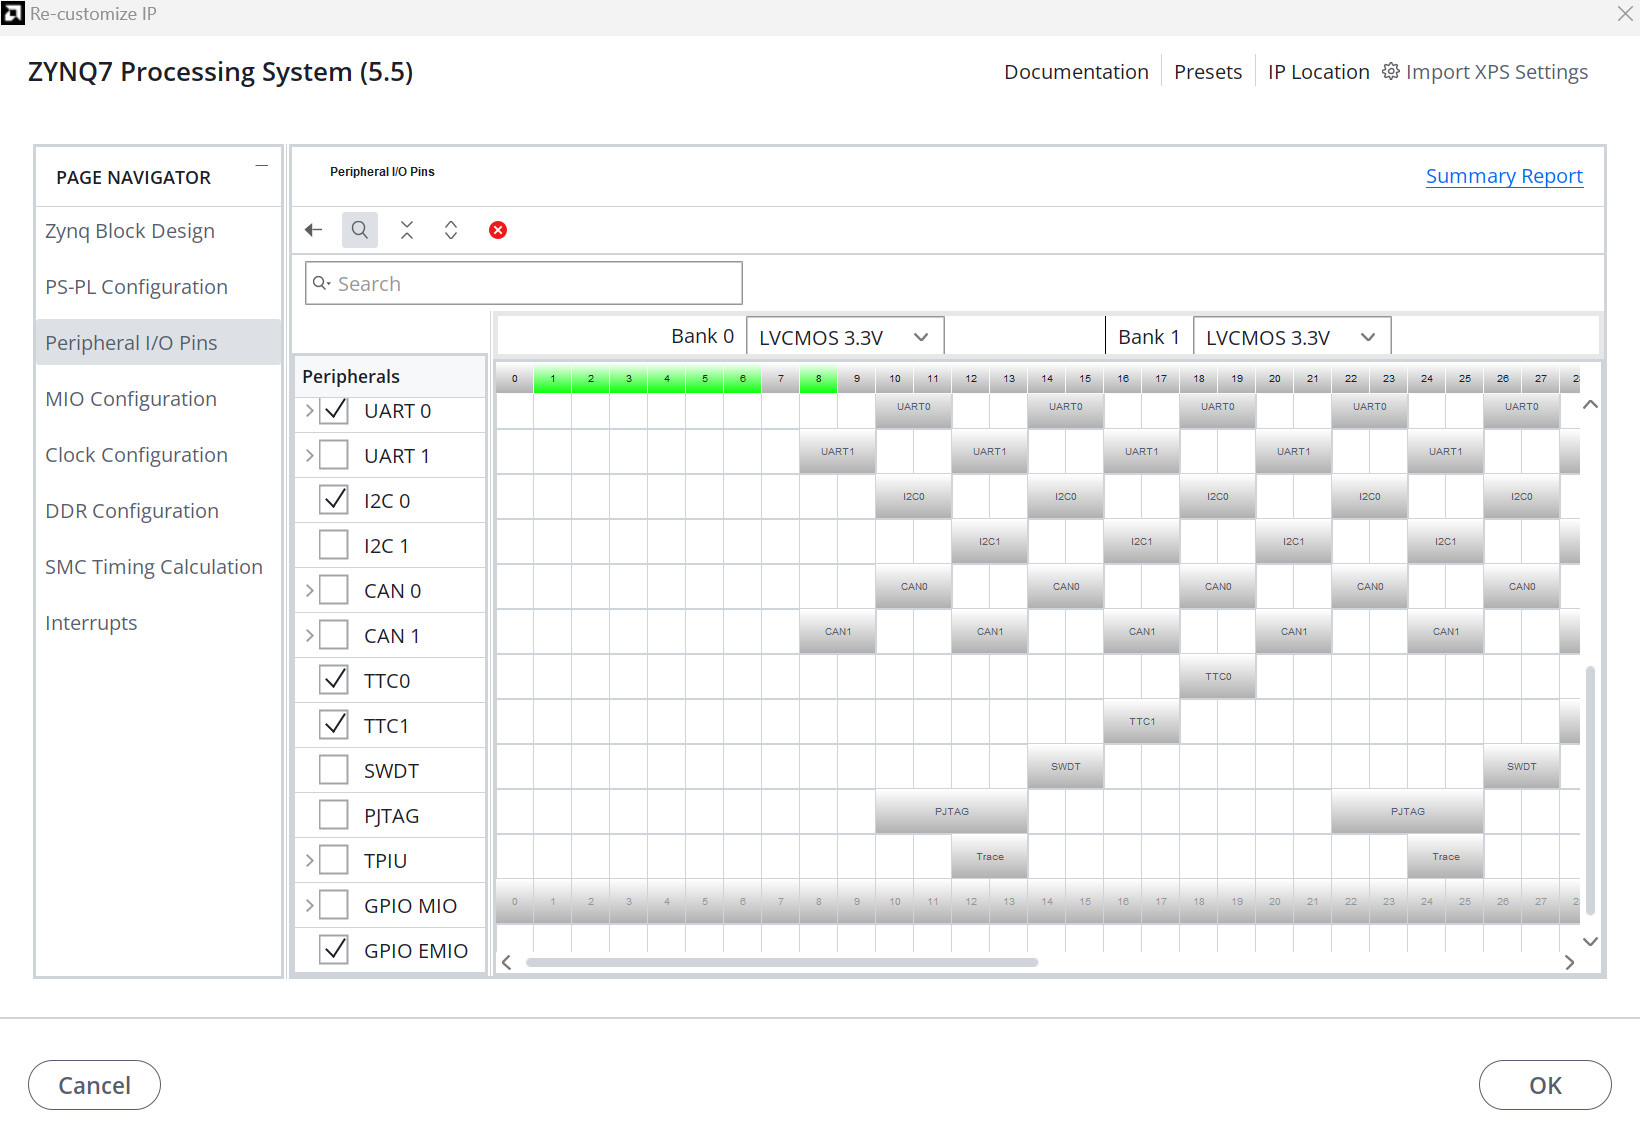Image resolution: width=1640 pixels, height=1139 pixels.
Task: Click the expand all toolbar icon
Action: [451, 230]
